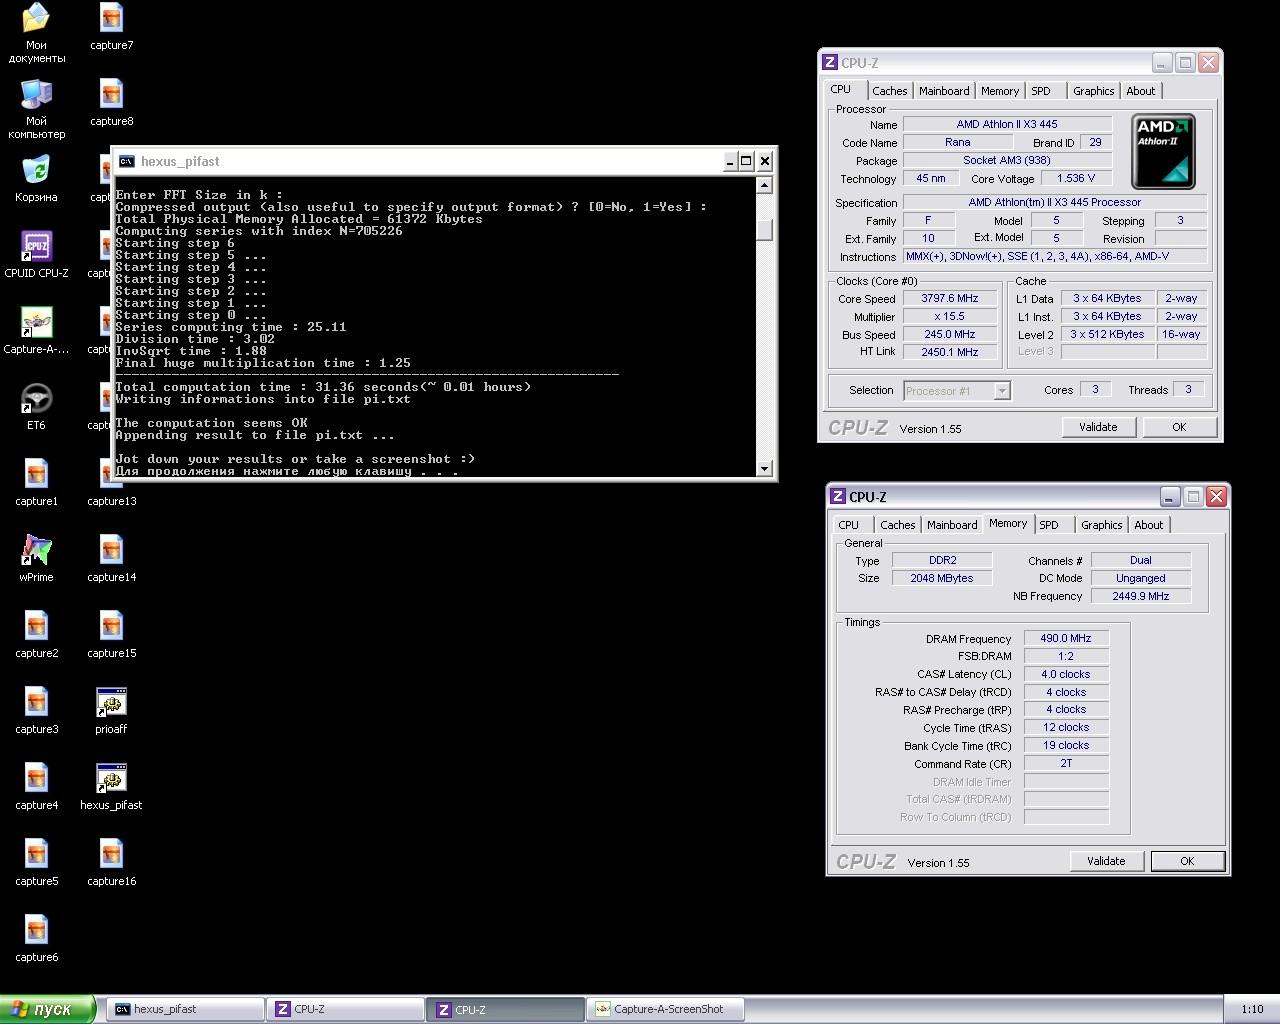
Task: Switch to Graphics tab in upper CPU-Z window
Action: click(x=1093, y=91)
